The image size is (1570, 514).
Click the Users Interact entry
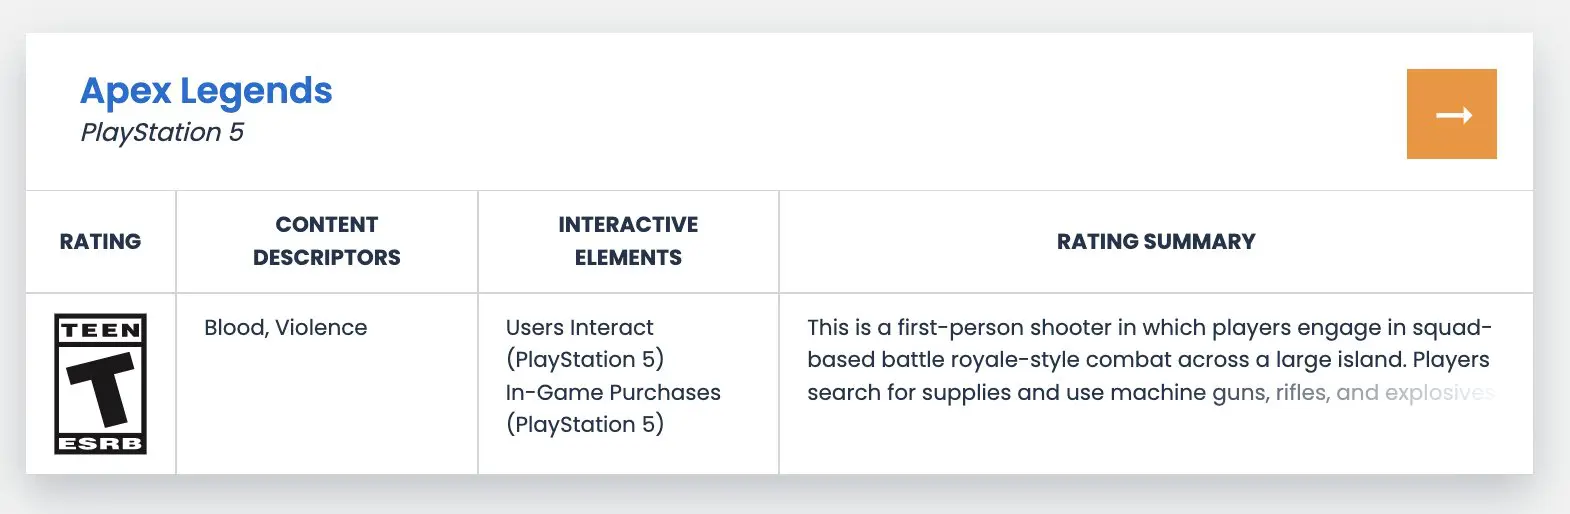point(579,327)
